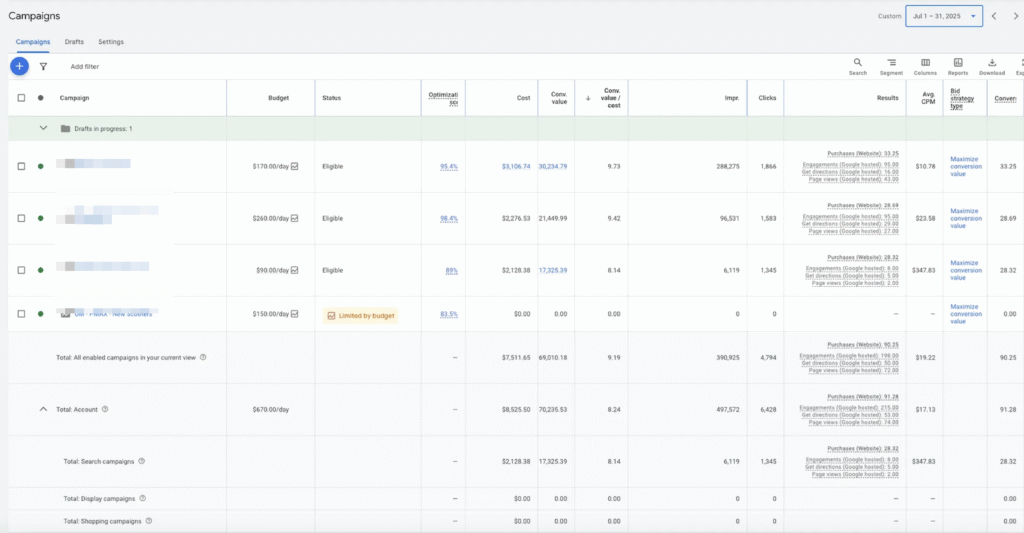Image resolution: width=1024 pixels, height=533 pixels.
Task: Click the blue plus new campaign button
Action: [x=19, y=66]
